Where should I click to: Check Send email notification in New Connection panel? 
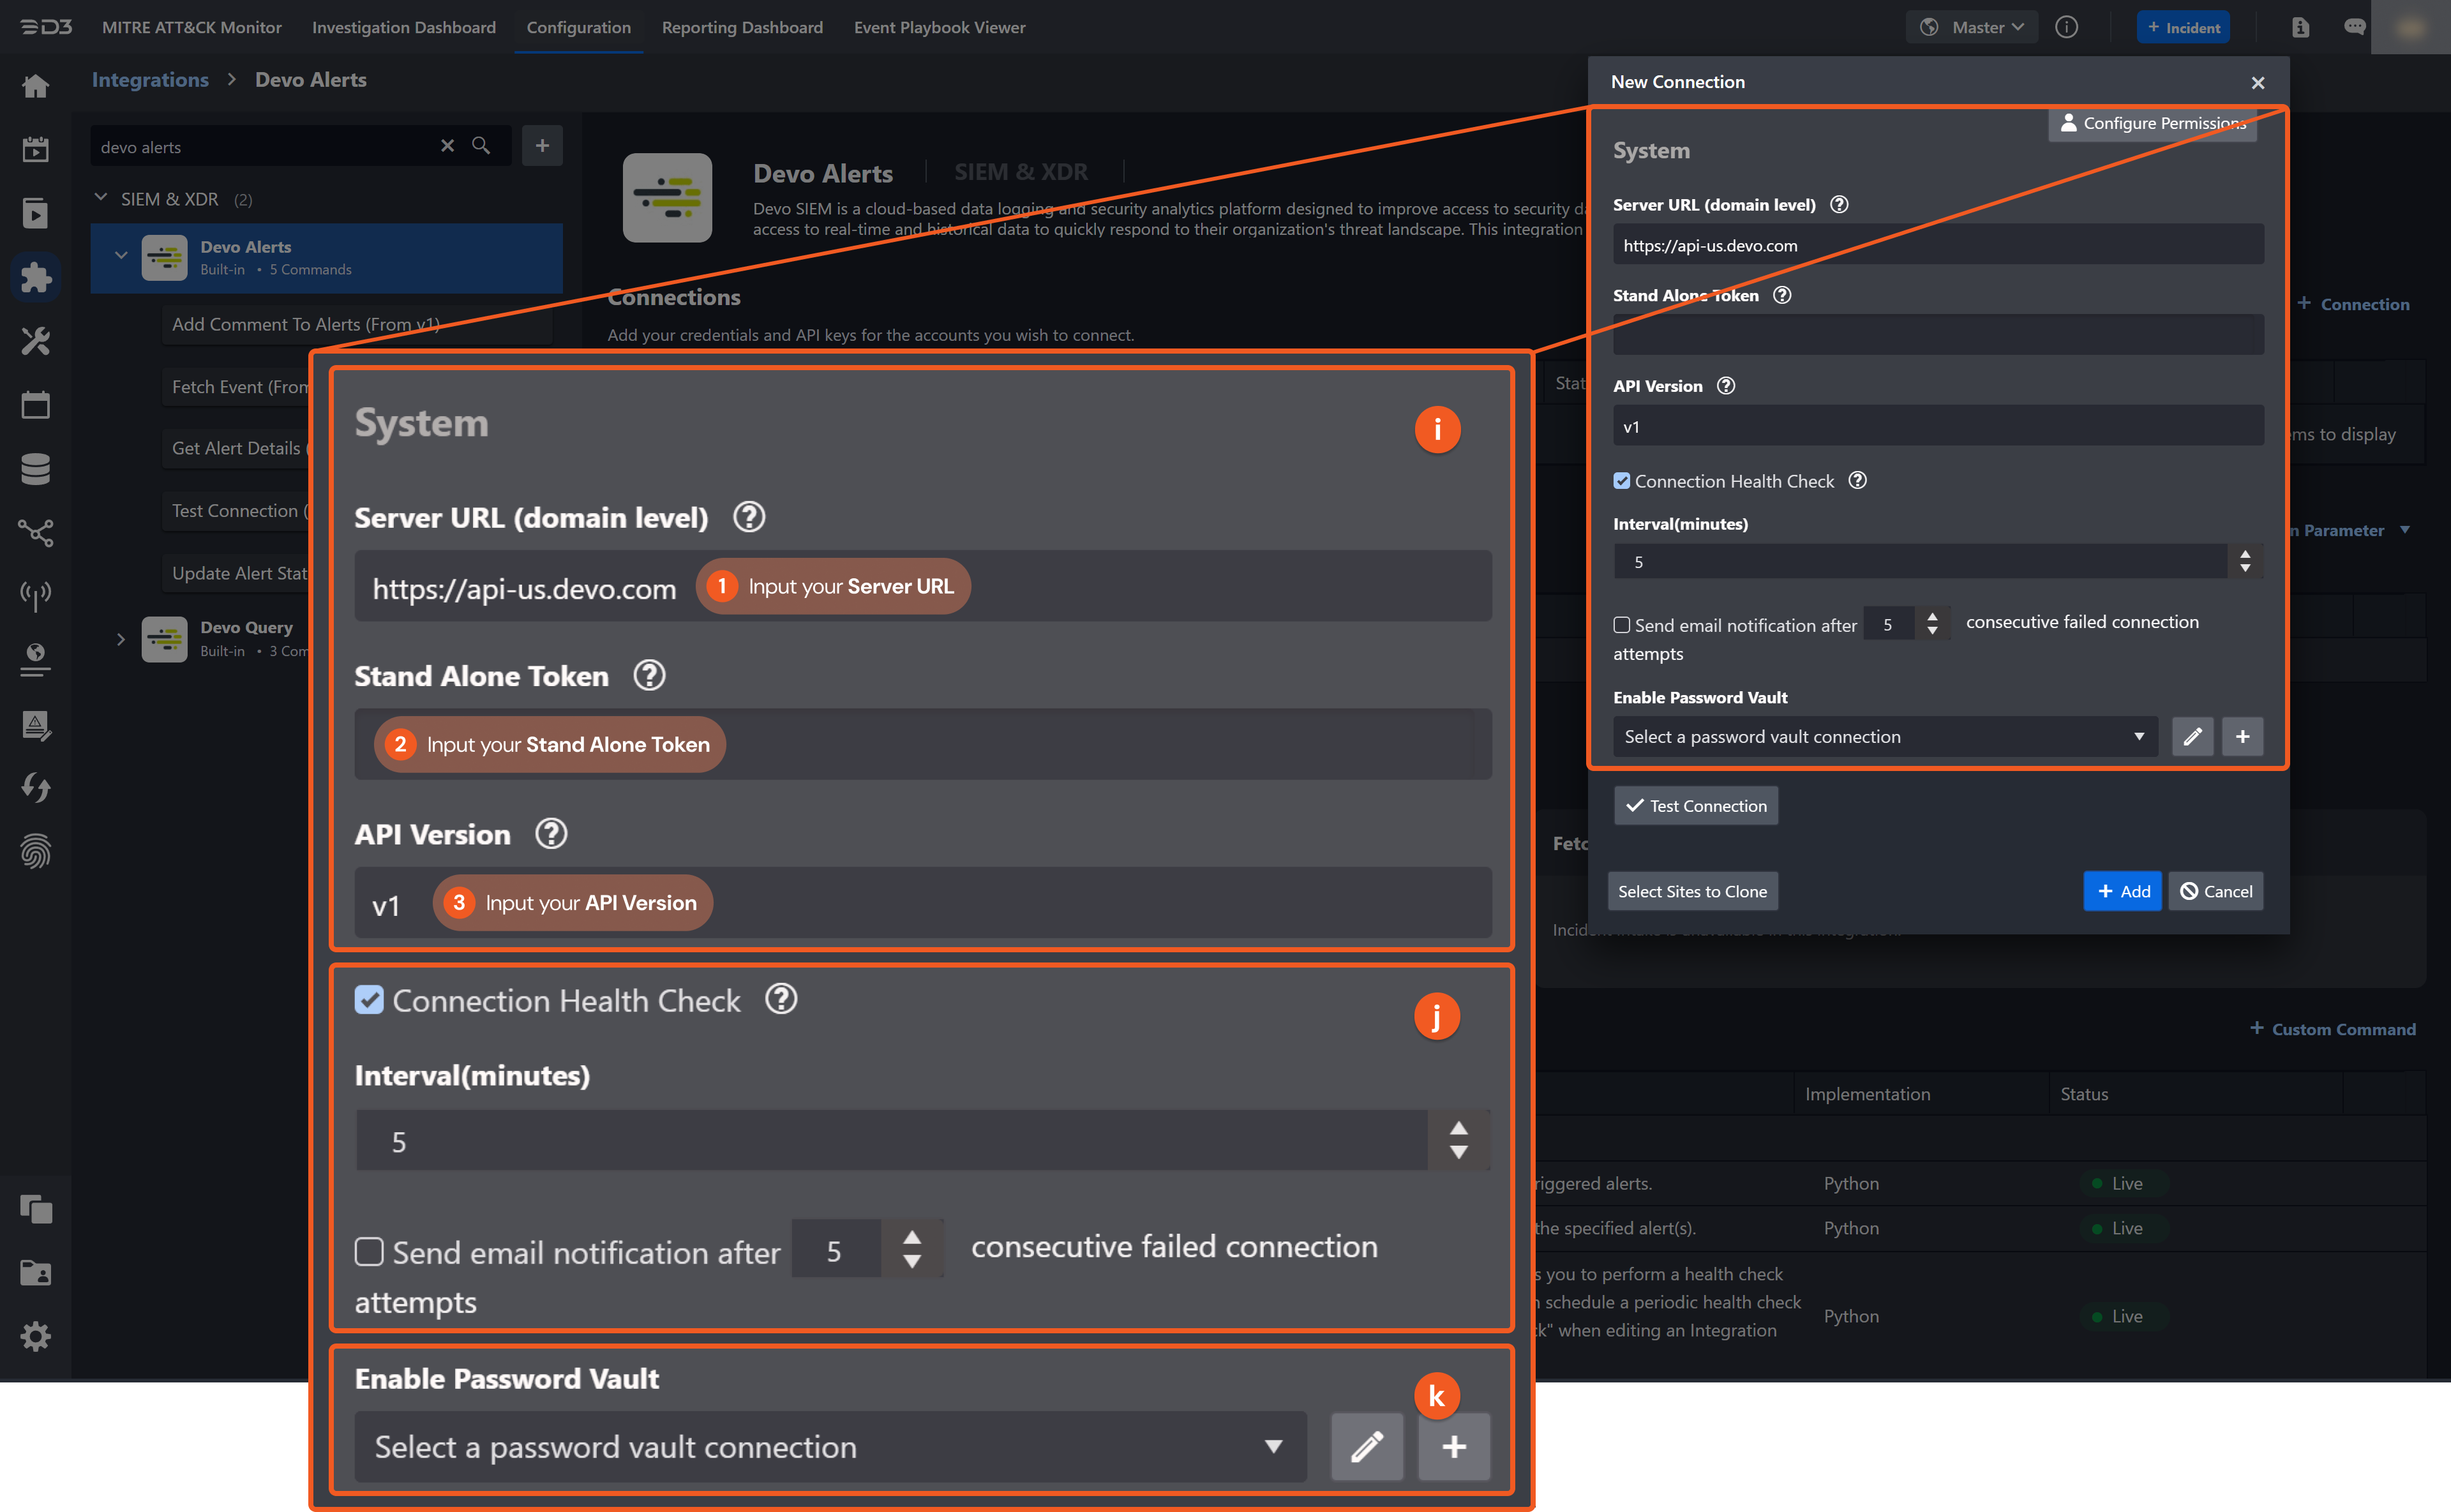tap(1622, 624)
